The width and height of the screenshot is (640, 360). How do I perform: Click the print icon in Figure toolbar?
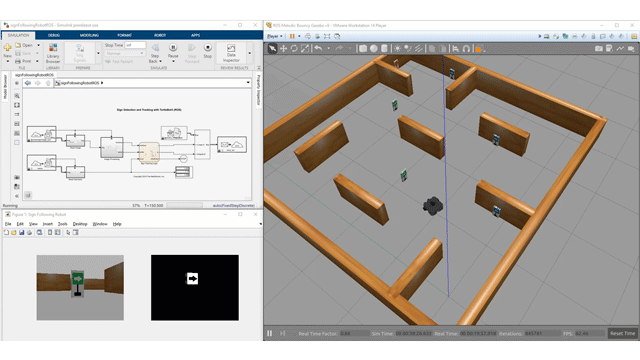pyautogui.click(x=29, y=233)
